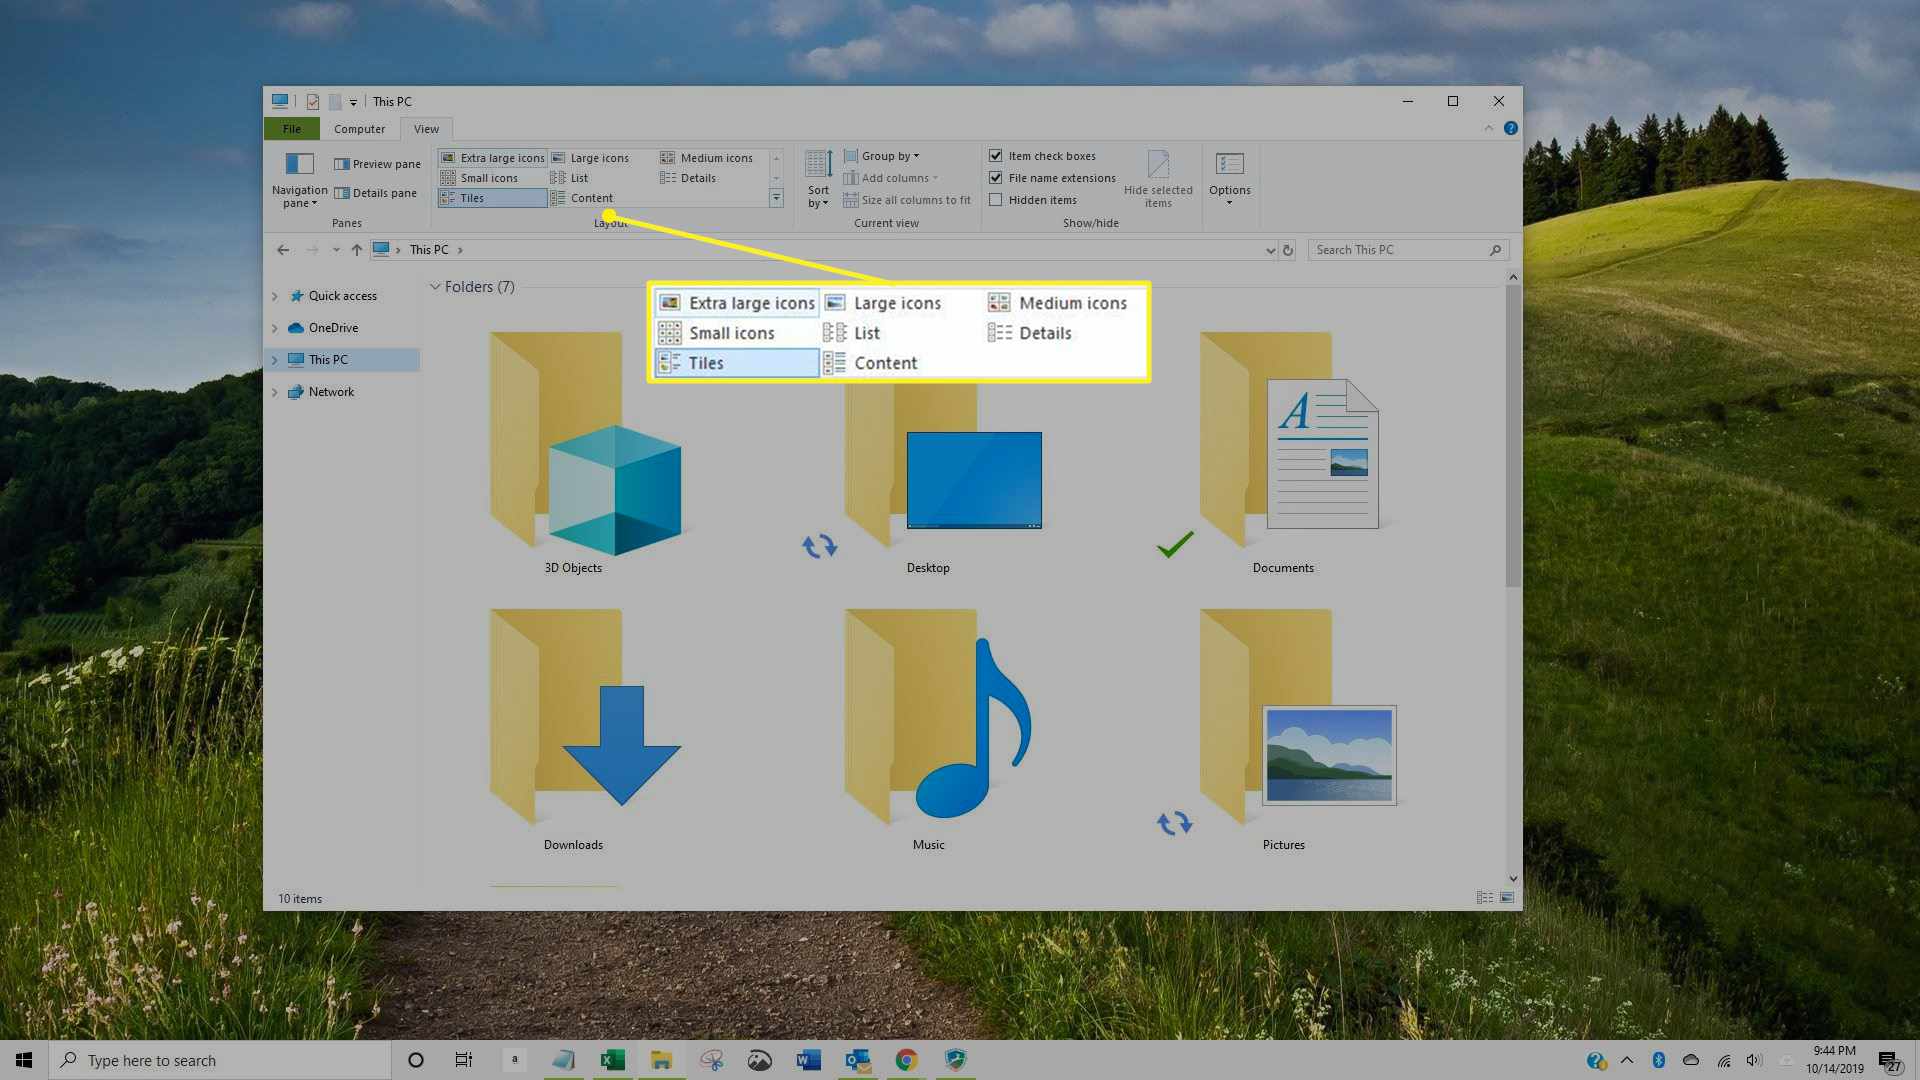1920x1080 pixels.
Task: Open Cortana from the taskbar
Action: click(416, 1060)
